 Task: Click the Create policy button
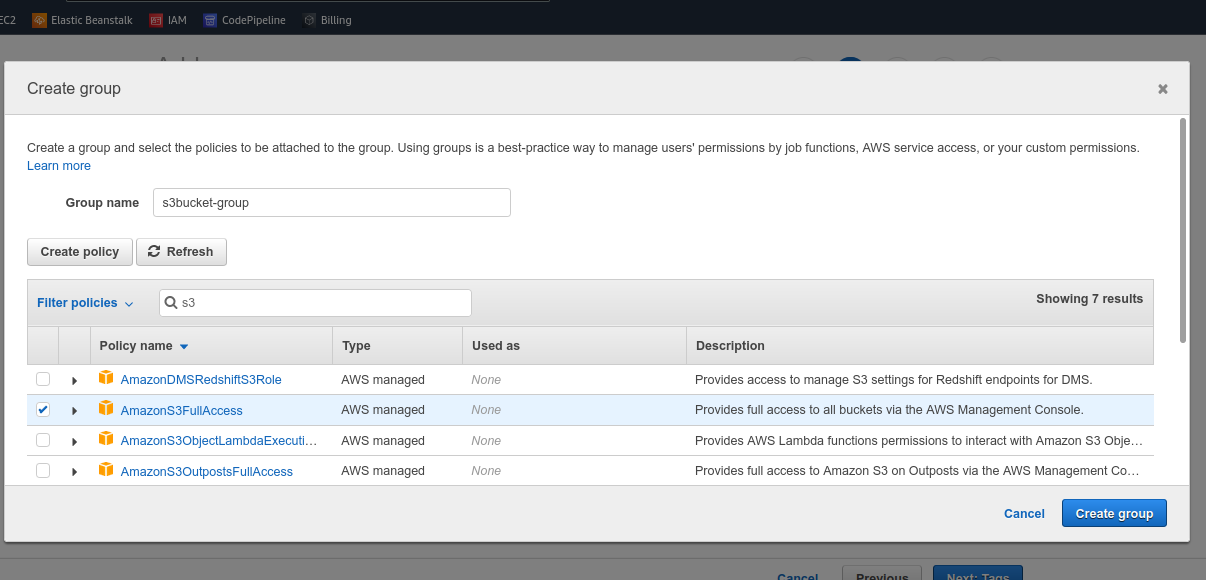pyautogui.click(x=80, y=252)
